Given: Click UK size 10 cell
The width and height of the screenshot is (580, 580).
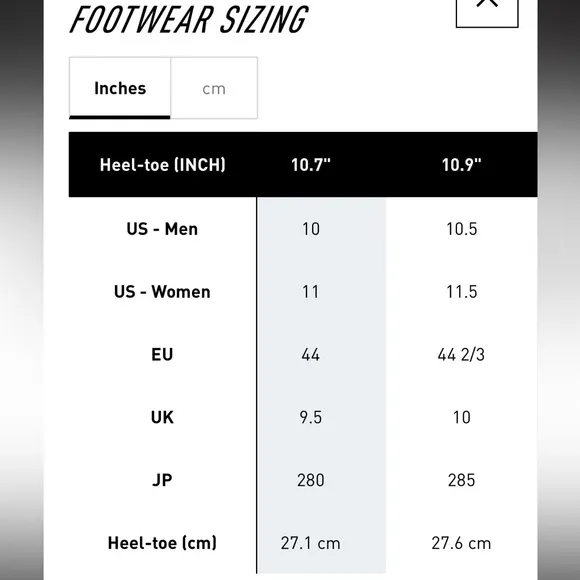Looking at the screenshot, I should click(x=462, y=418).
